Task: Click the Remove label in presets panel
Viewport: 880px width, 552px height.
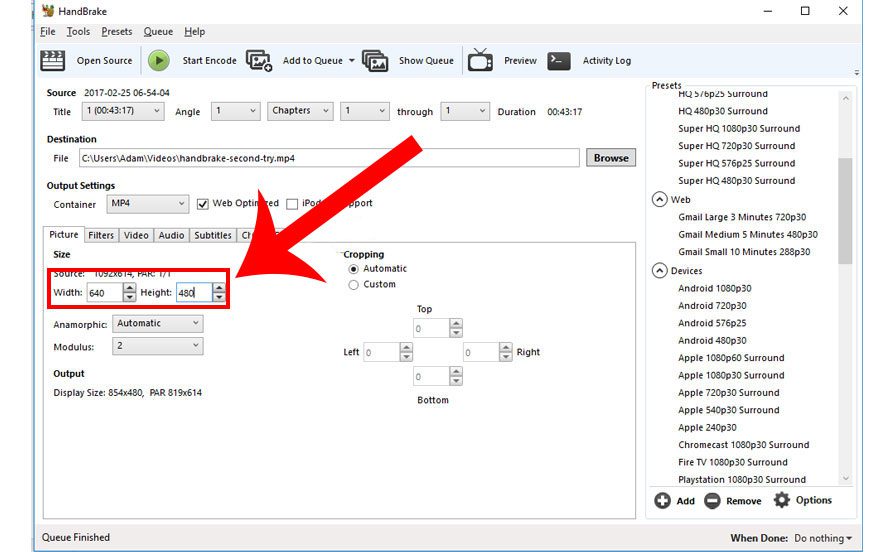Action: [x=744, y=501]
